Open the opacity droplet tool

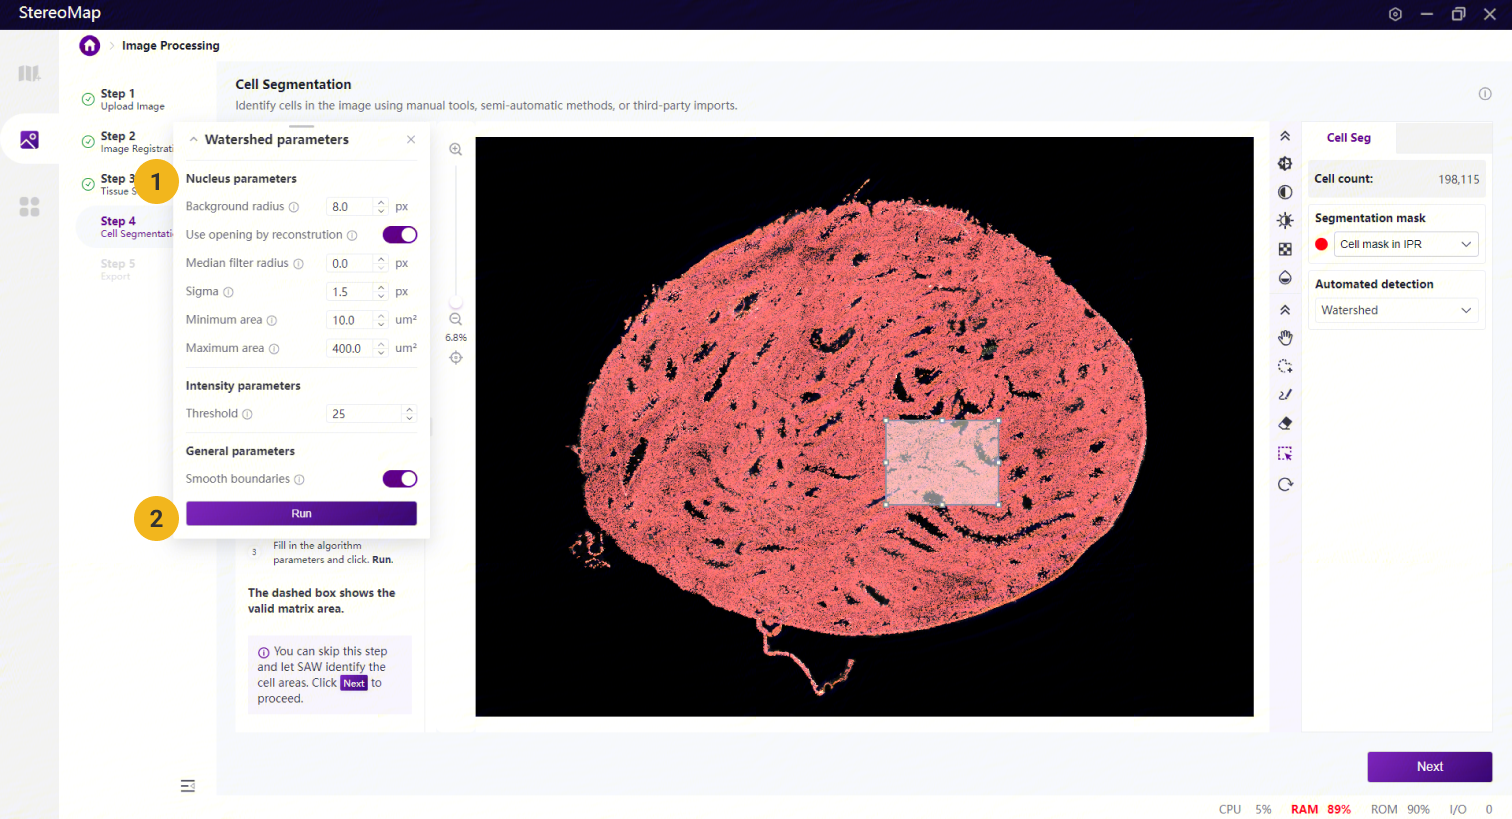[1285, 278]
